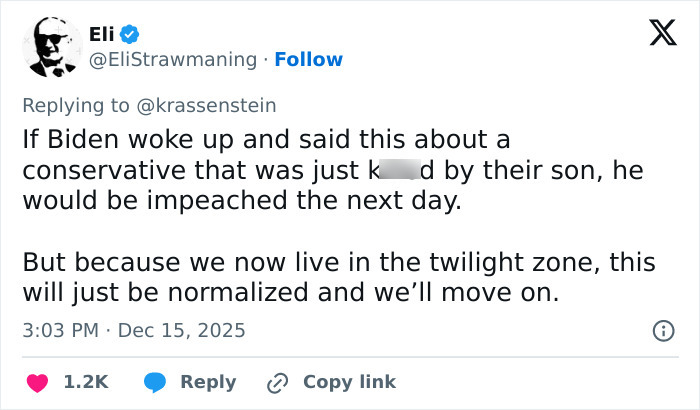Click the 'Replying to' label text
The height and width of the screenshot is (410, 700).
[77, 105]
